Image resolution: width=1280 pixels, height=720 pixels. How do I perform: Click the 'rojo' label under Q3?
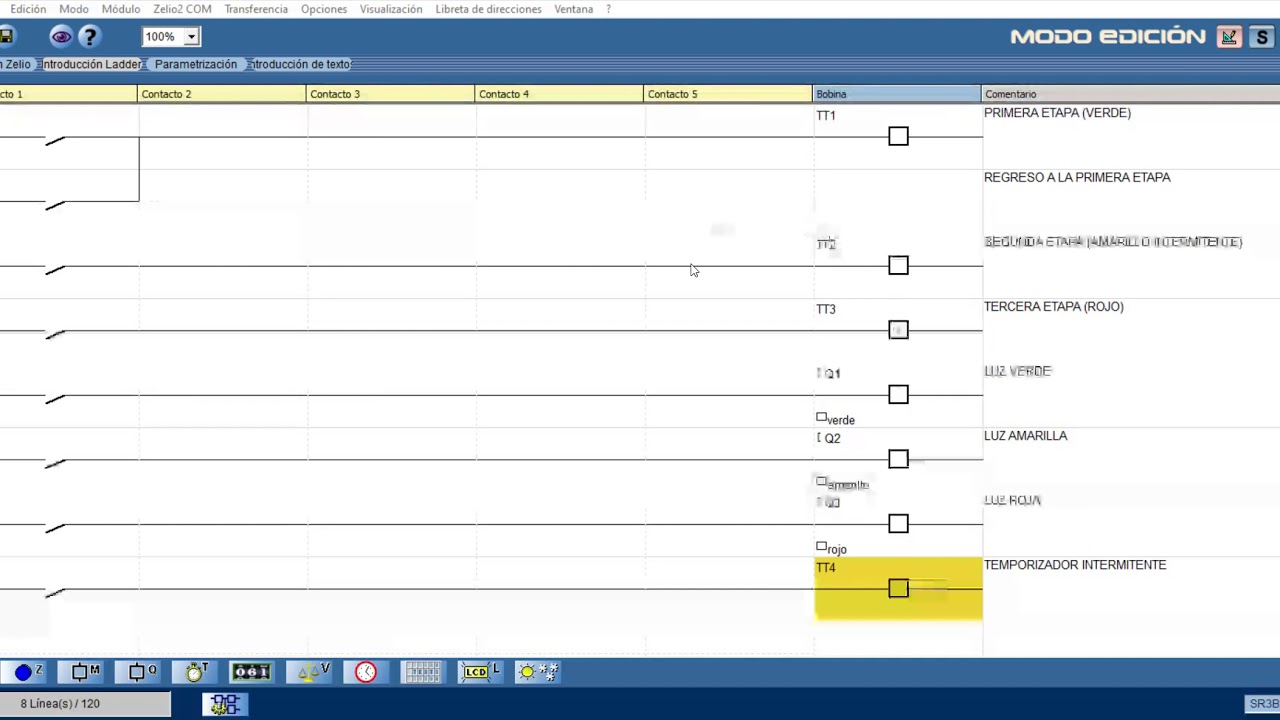[x=837, y=549]
